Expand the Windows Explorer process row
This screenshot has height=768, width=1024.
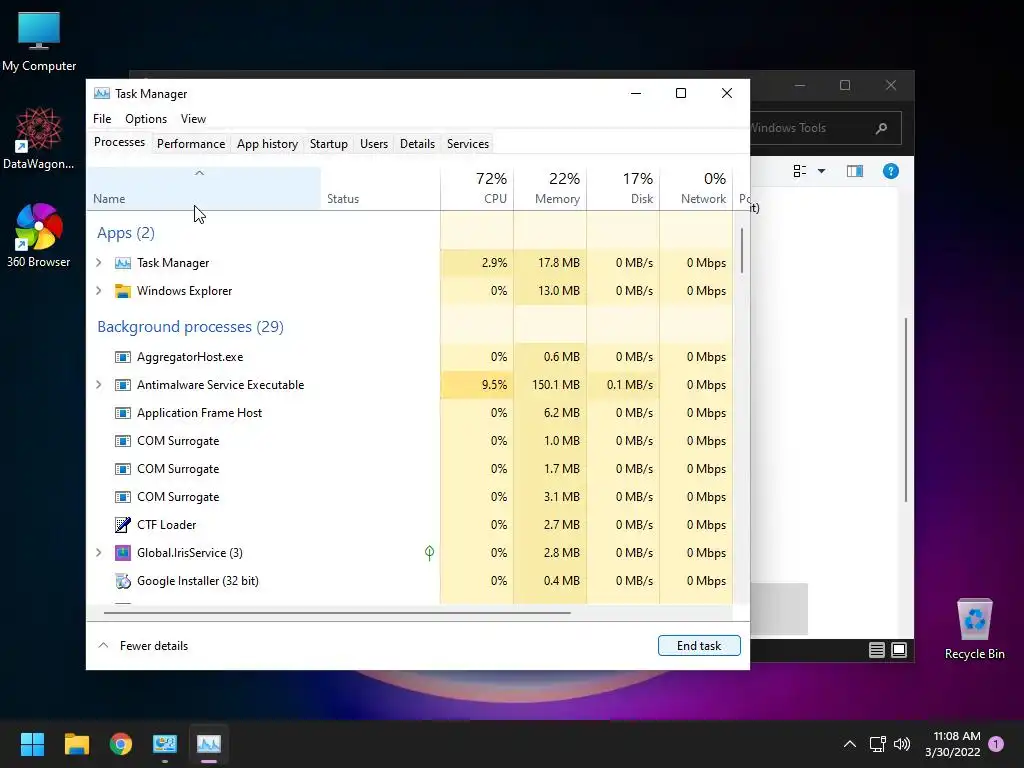tap(99, 291)
